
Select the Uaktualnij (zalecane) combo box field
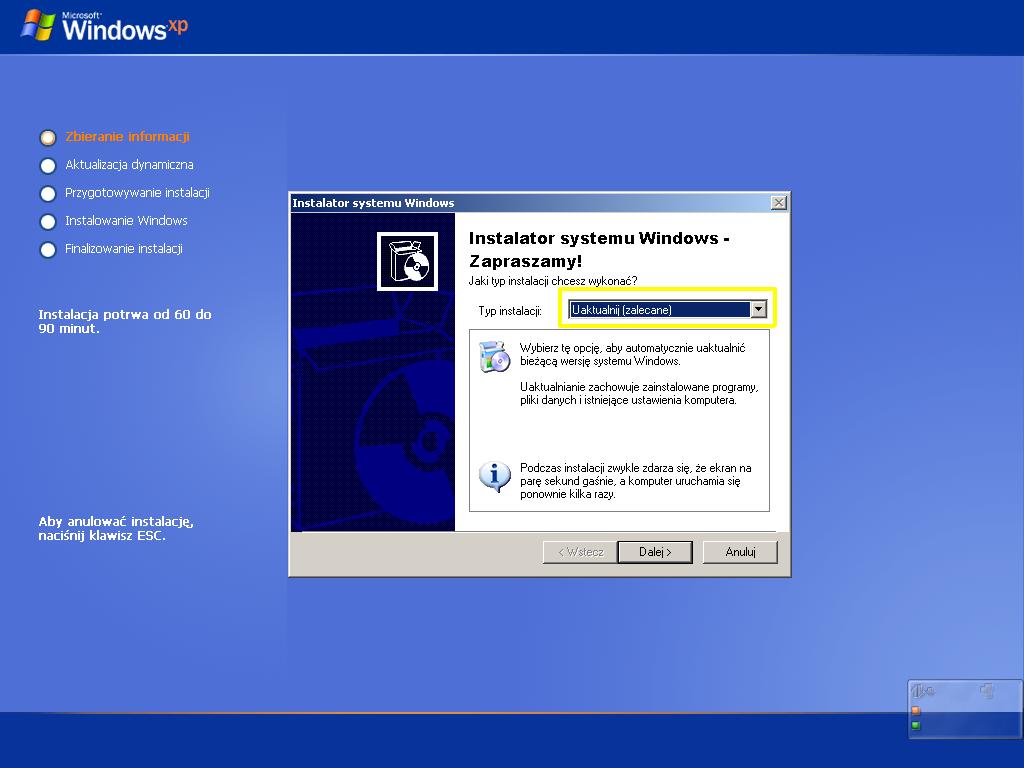click(667, 310)
